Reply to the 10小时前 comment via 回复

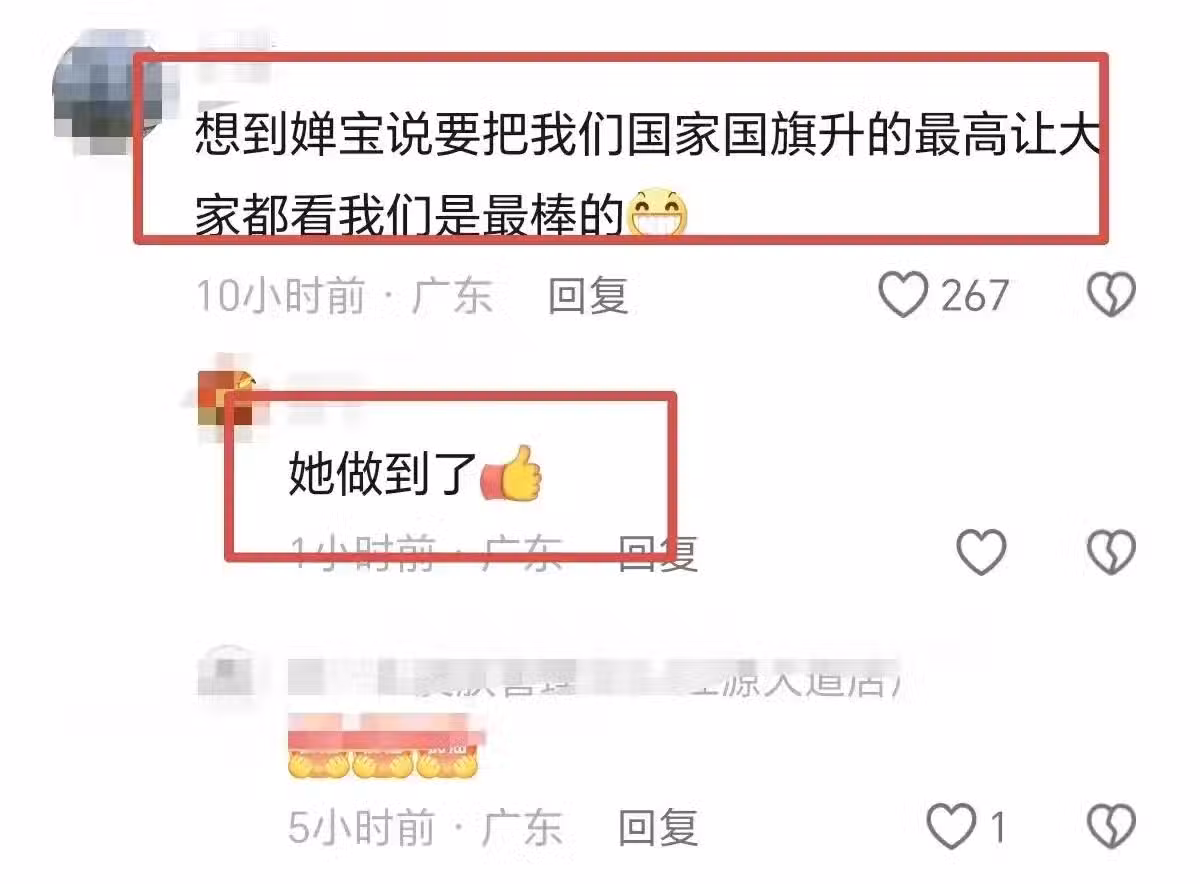pyautogui.click(x=588, y=296)
